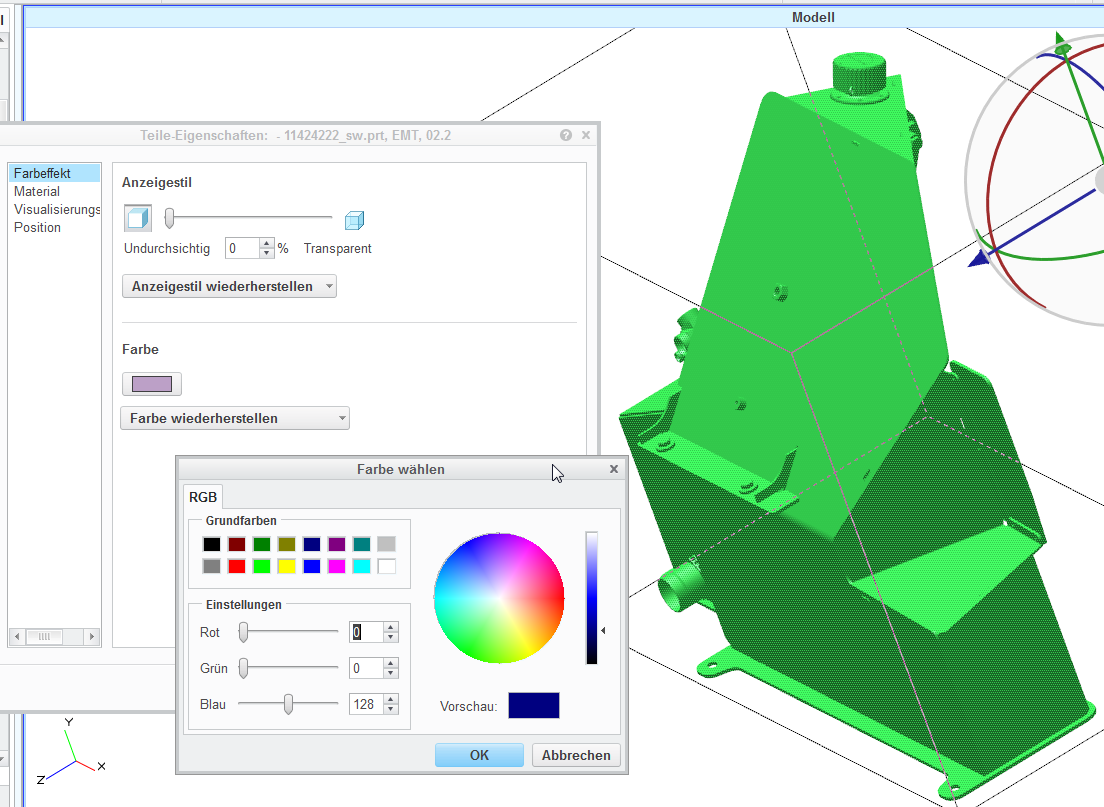Click the Rot value input field
The height and width of the screenshot is (807, 1104).
click(366, 632)
